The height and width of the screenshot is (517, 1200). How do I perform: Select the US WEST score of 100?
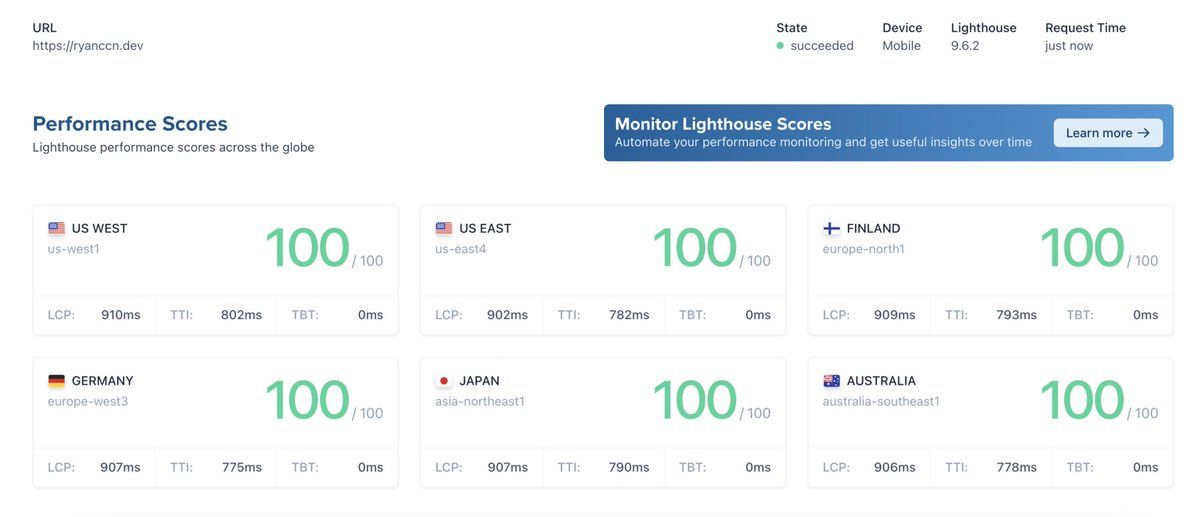pos(307,248)
